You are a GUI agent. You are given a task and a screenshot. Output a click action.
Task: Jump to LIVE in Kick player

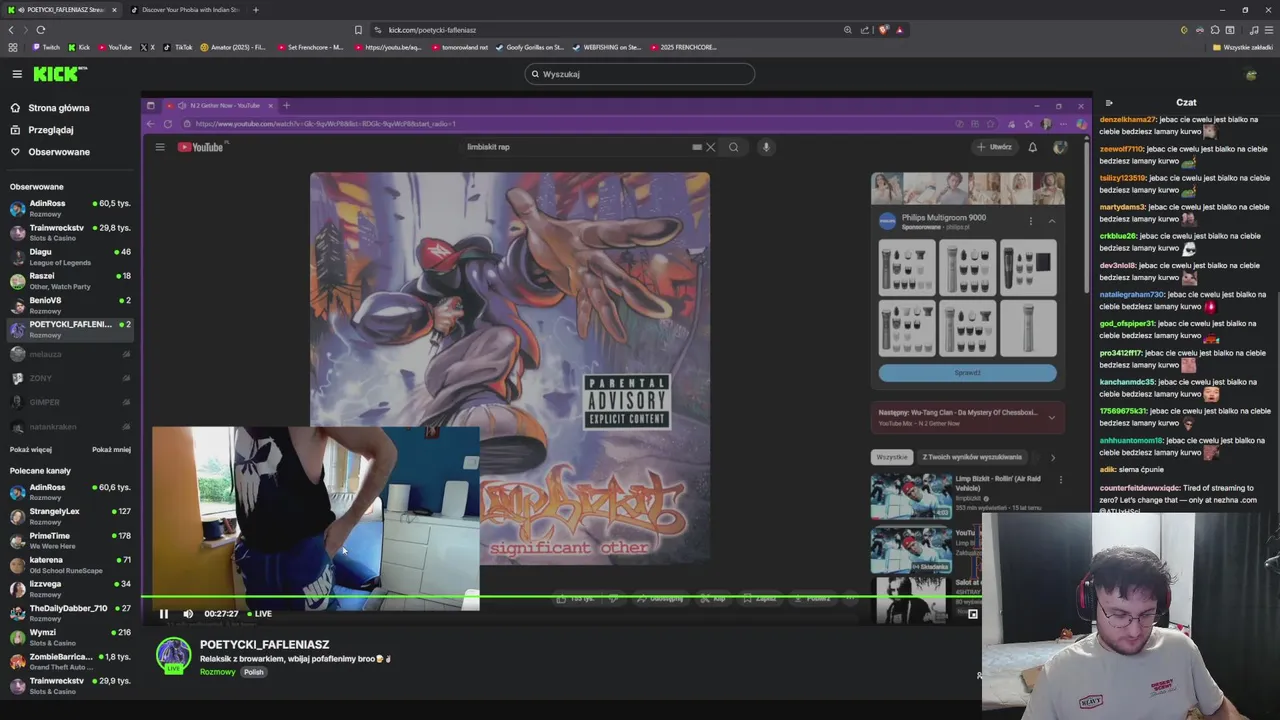(259, 614)
